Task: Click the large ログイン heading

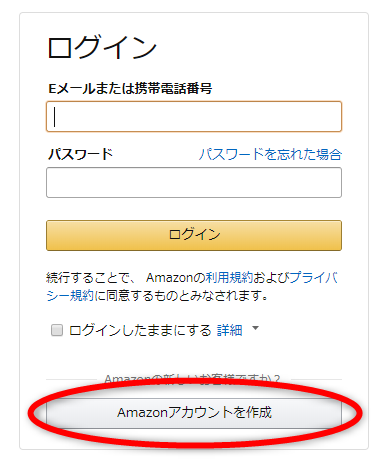Action: tap(102, 47)
